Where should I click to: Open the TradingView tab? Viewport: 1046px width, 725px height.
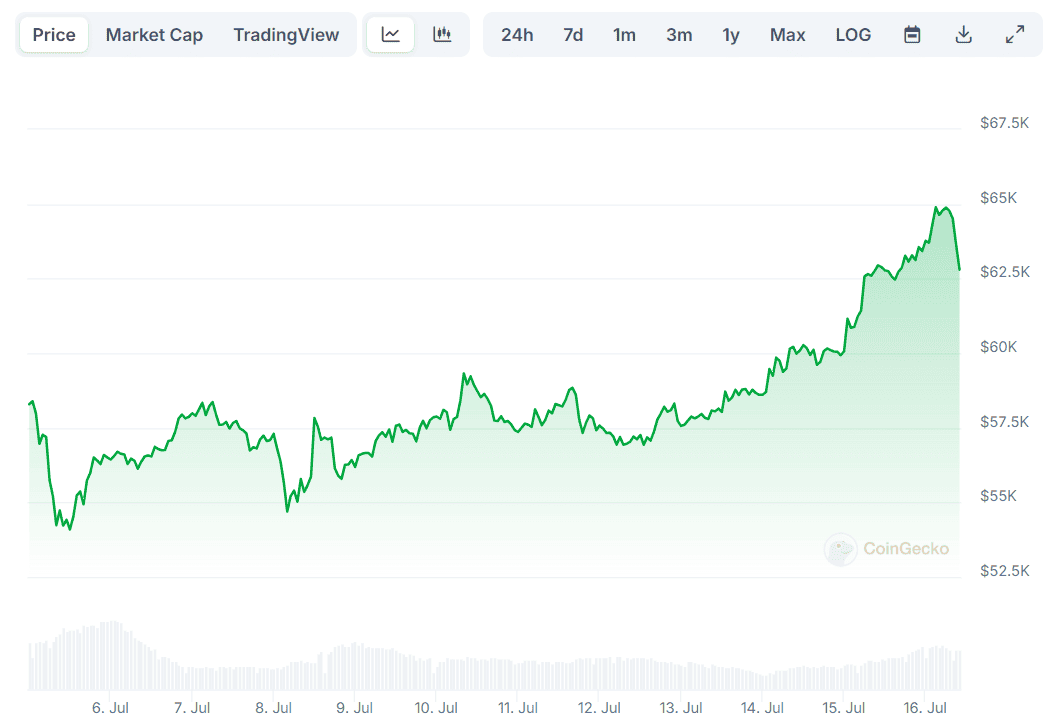click(x=286, y=35)
